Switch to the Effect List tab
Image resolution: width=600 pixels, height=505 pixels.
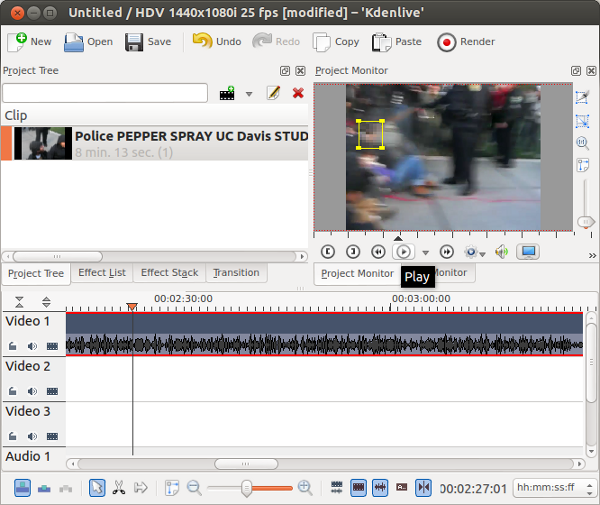[x=102, y=273]
